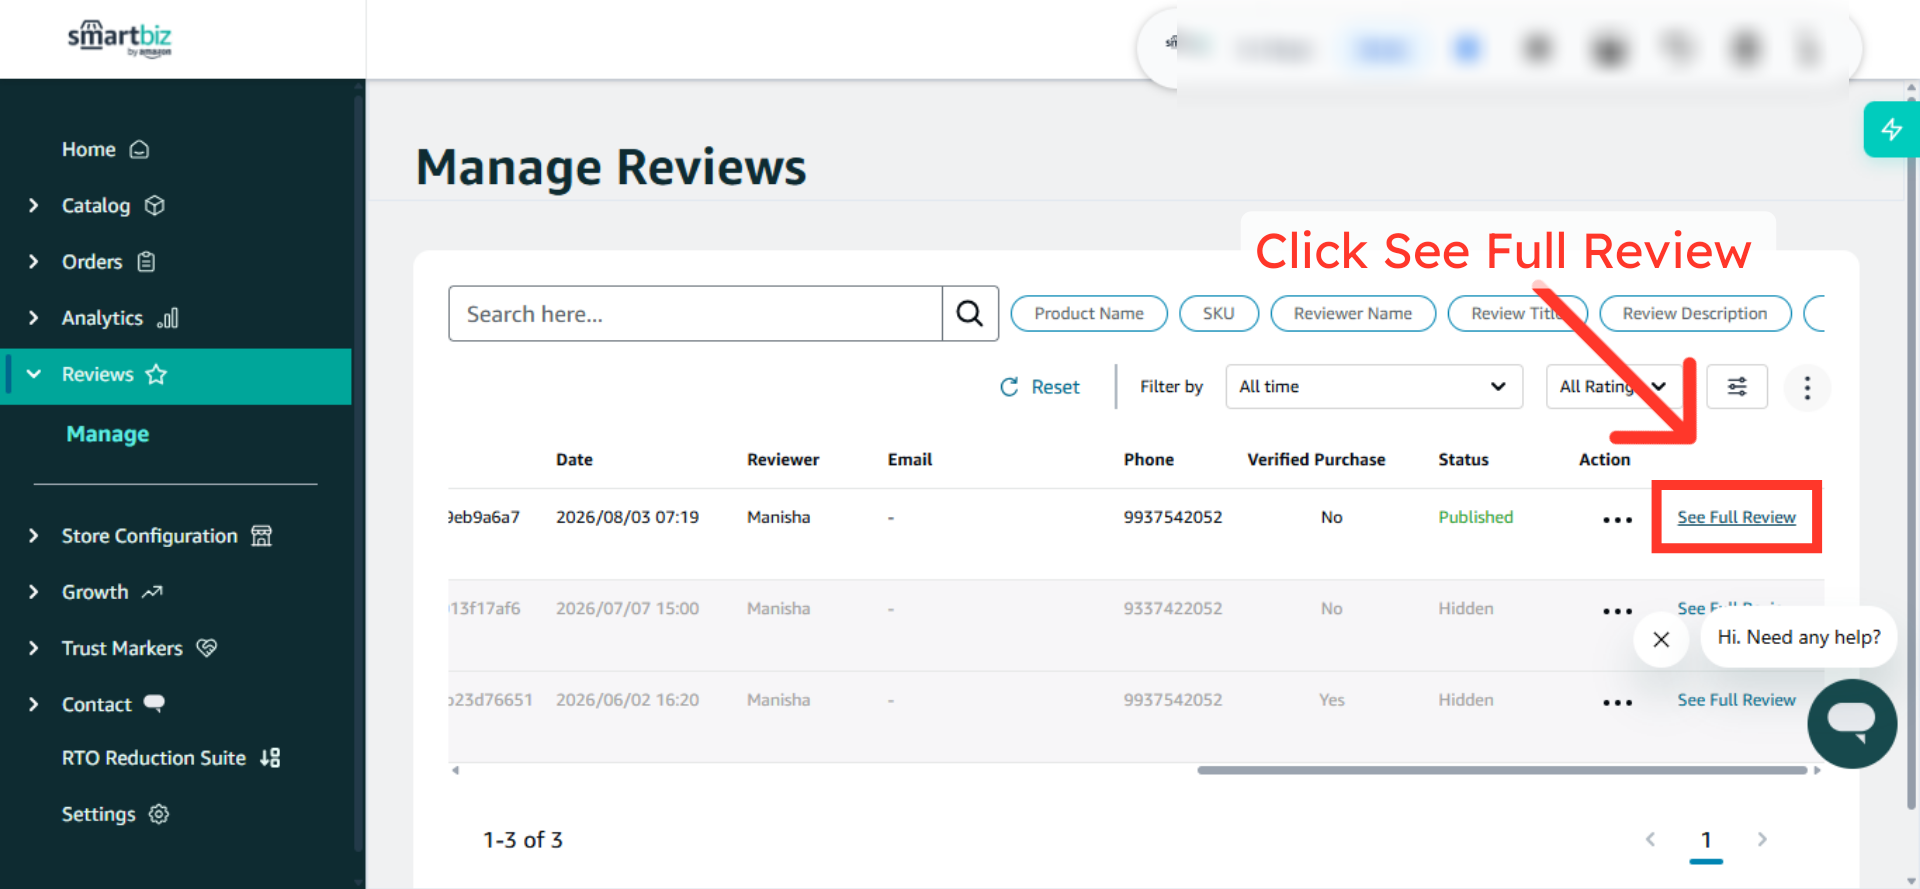The image size is (1920, 889).
Task: Click the Reset button
Action: click(1040, 386)
